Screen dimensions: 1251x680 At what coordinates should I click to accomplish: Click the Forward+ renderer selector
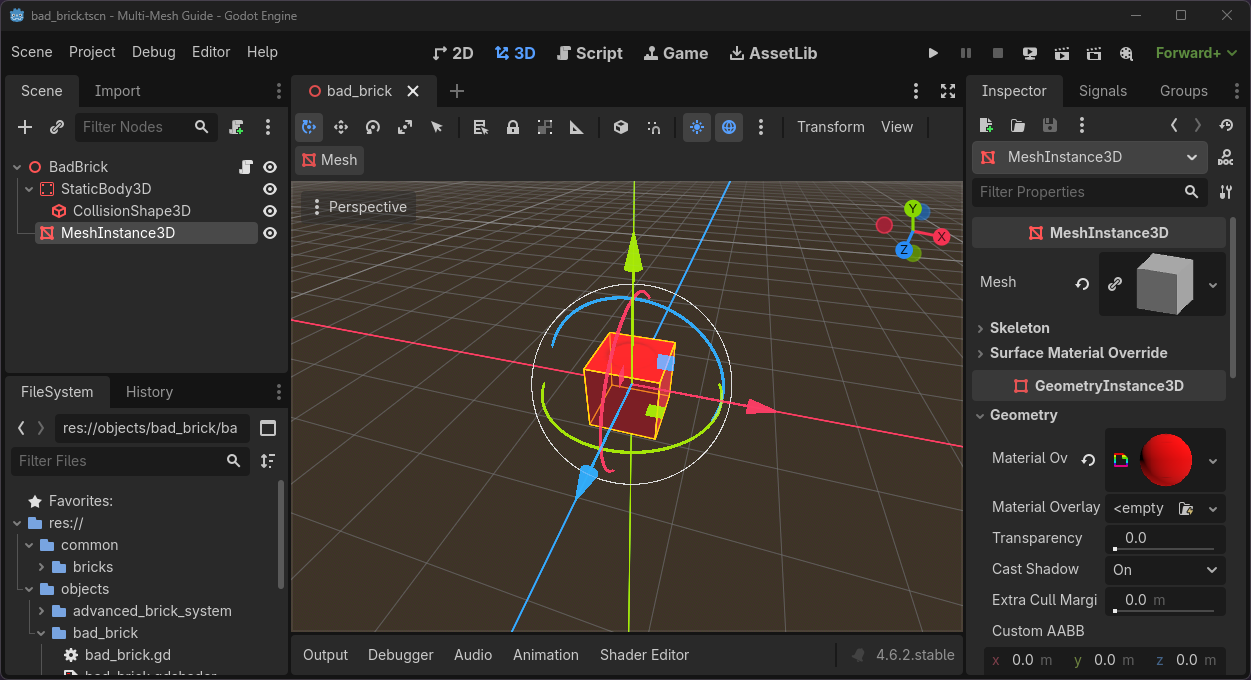click(1196, 53)
